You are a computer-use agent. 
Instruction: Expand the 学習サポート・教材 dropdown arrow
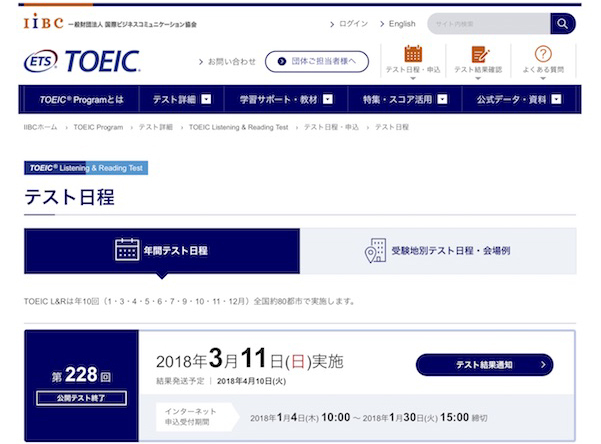328,99
